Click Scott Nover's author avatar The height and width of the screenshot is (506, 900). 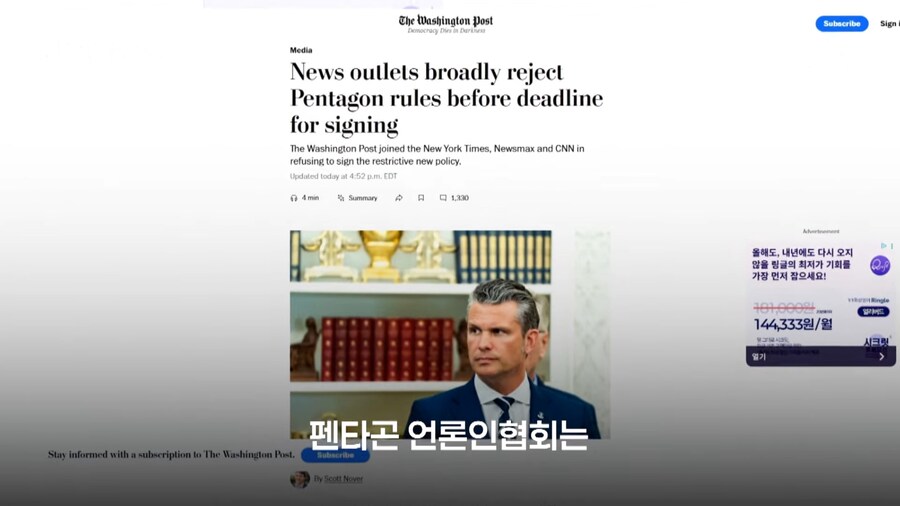click(300, 478)
